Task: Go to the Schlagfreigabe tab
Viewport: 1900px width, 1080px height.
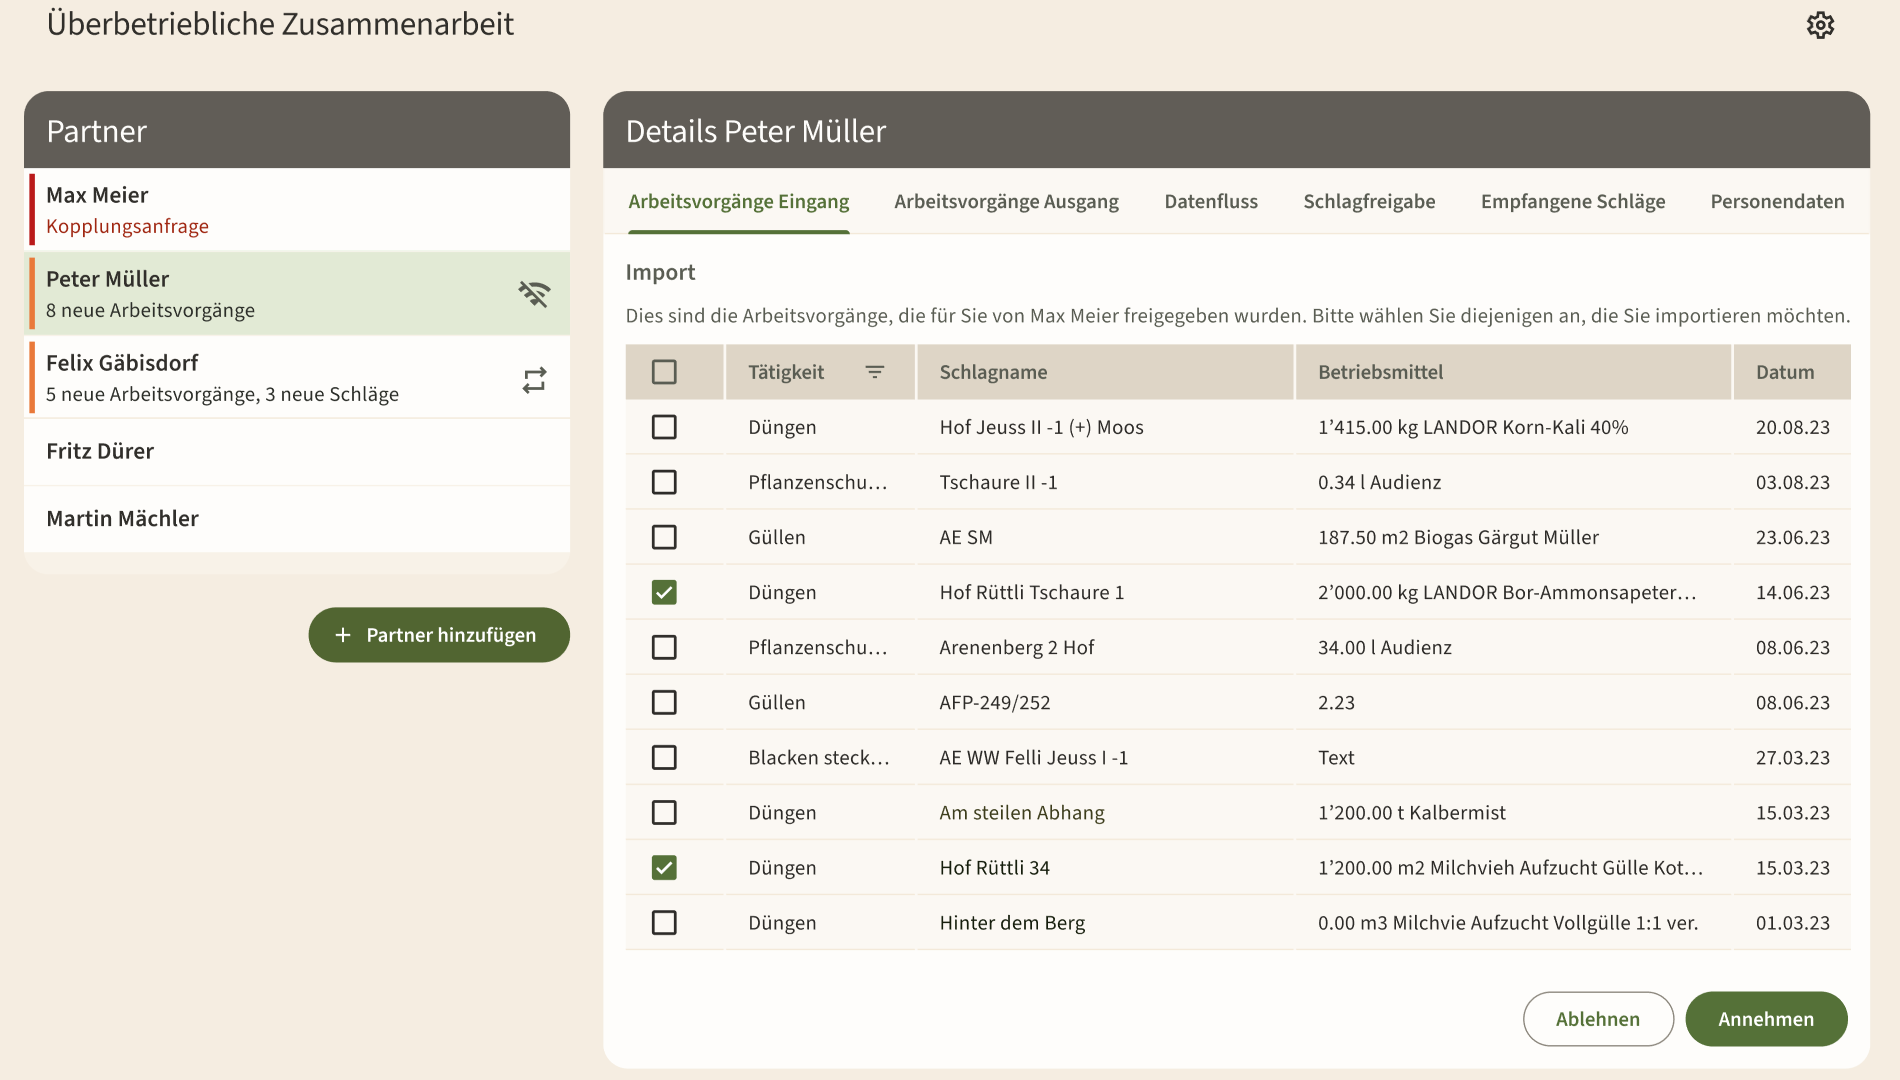Action: click(x=1368, y=202)
